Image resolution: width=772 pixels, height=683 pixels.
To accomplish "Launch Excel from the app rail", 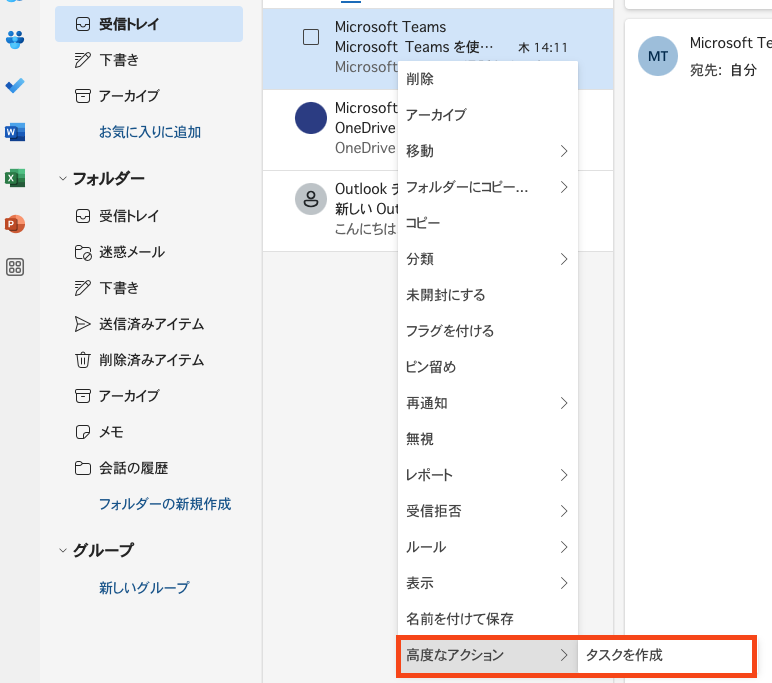I will (15, 178).
